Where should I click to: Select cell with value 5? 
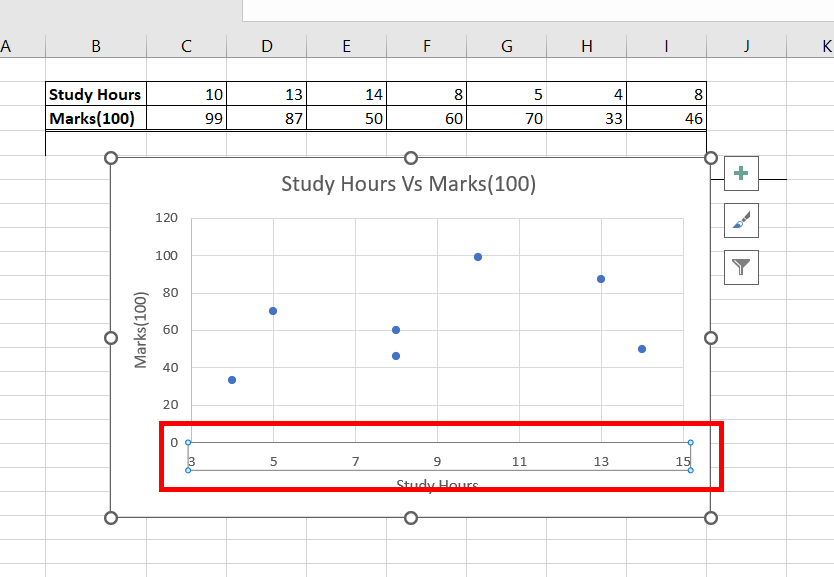[x=507, y=94]
